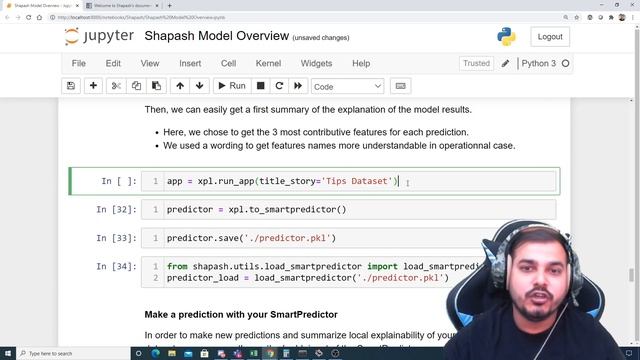Switch to Shapash Model Overview browser tab
Screen dimensions: 640x360
[42, 6]
